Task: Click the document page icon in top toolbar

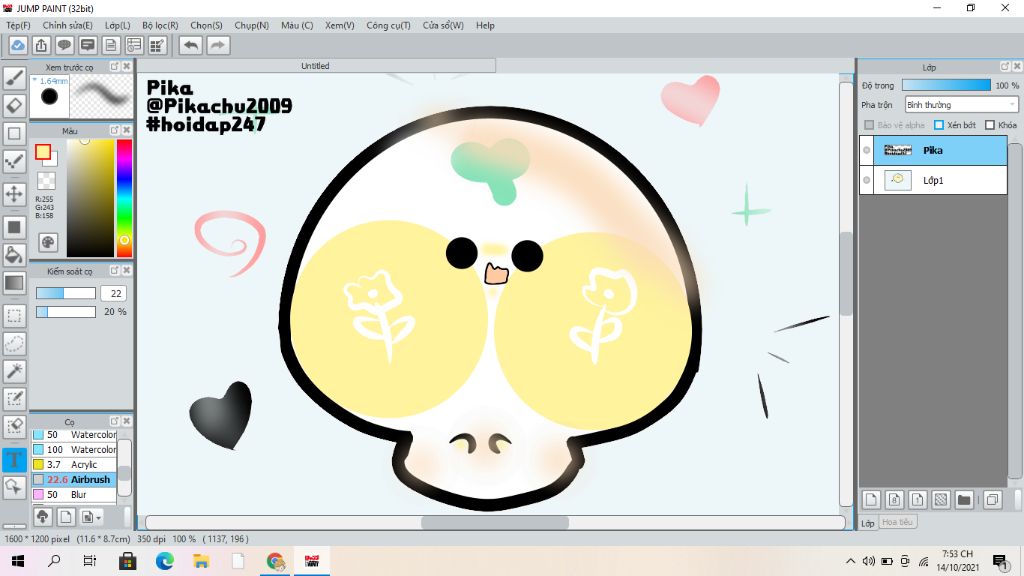Action: tap(111, 45)
